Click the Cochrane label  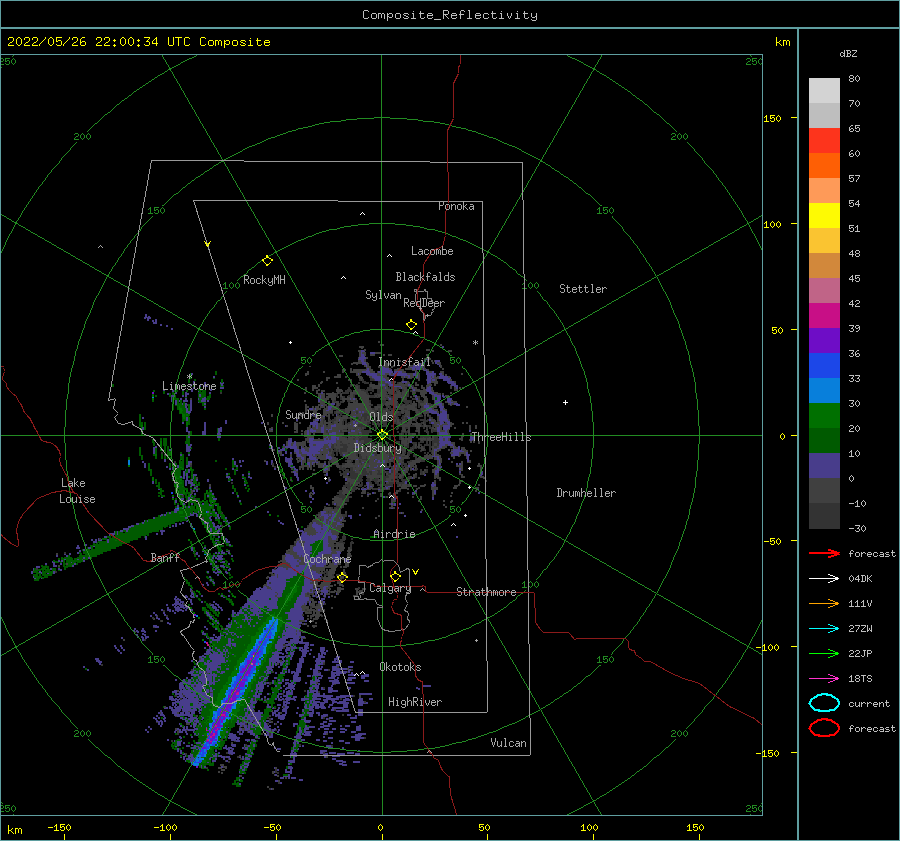327,559
